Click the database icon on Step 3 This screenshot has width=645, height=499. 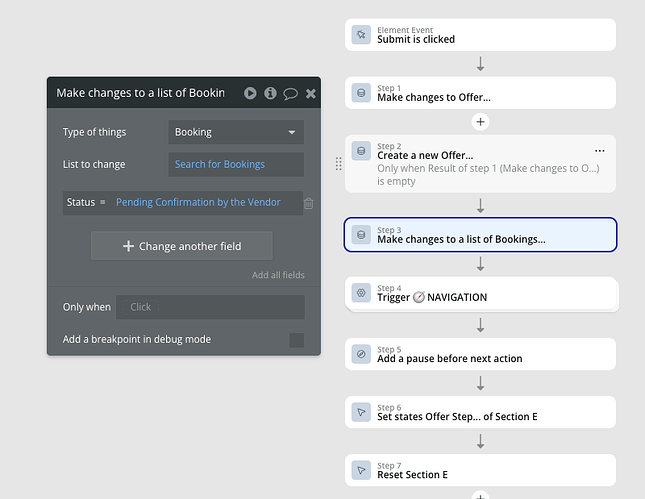click(x=361, y=235)
